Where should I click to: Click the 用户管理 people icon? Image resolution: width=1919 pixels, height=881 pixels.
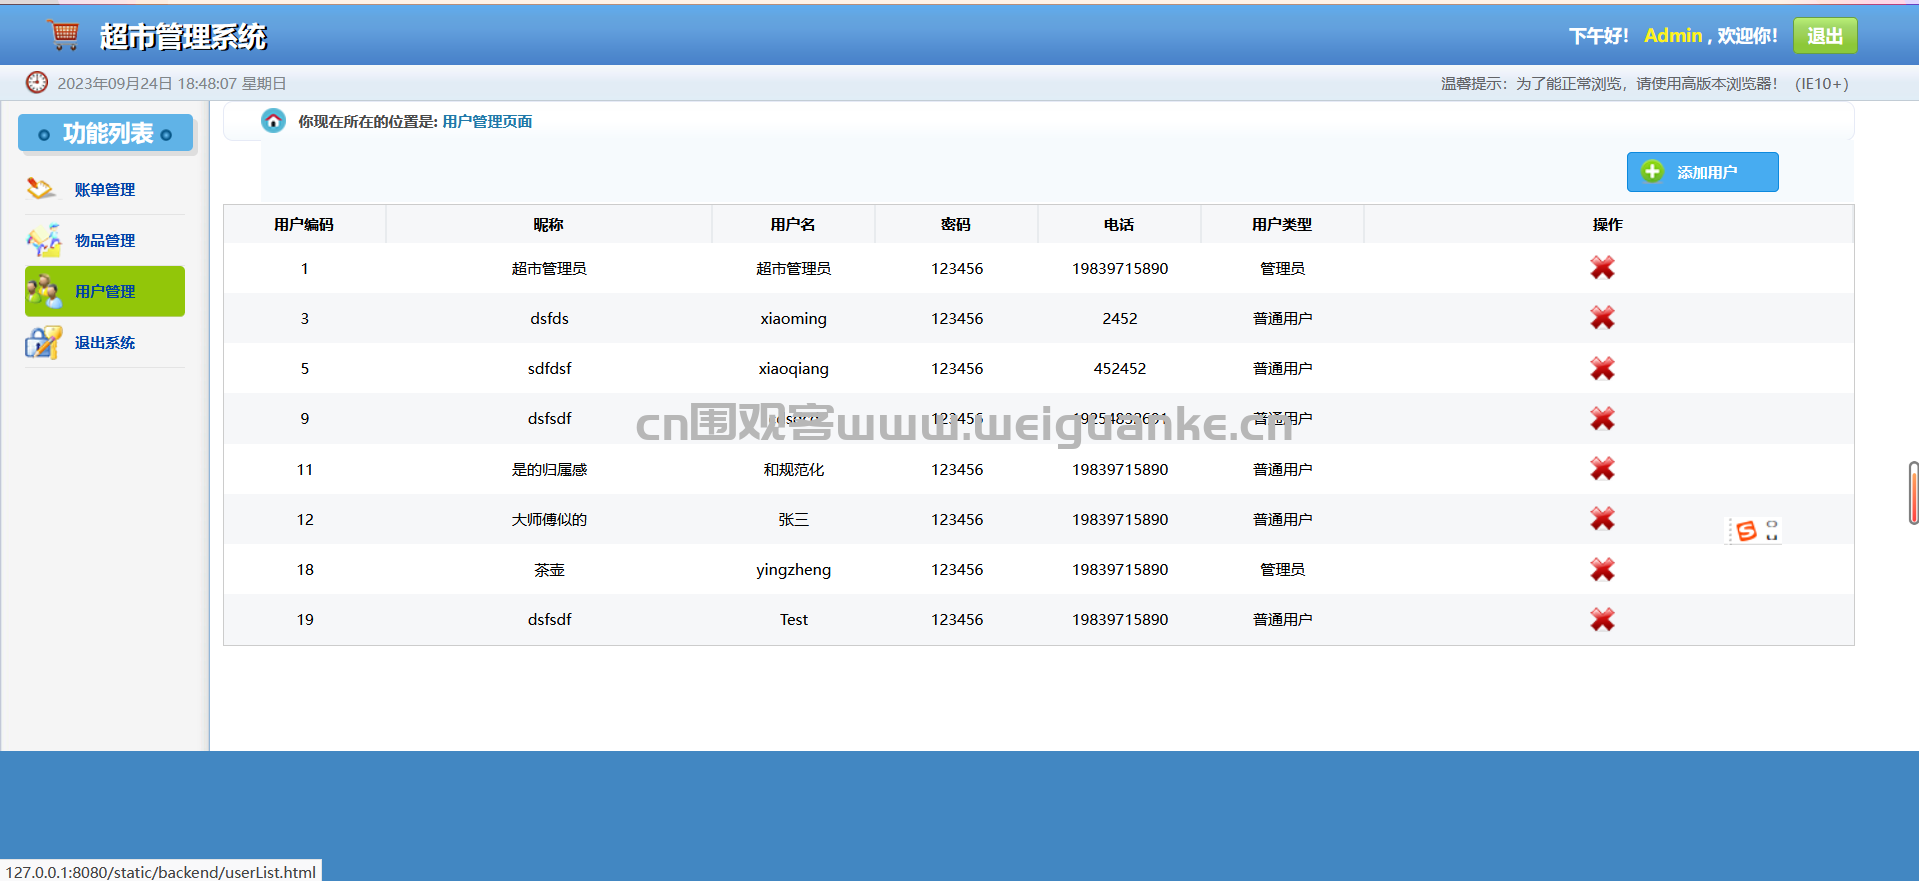tap(44, 291)
